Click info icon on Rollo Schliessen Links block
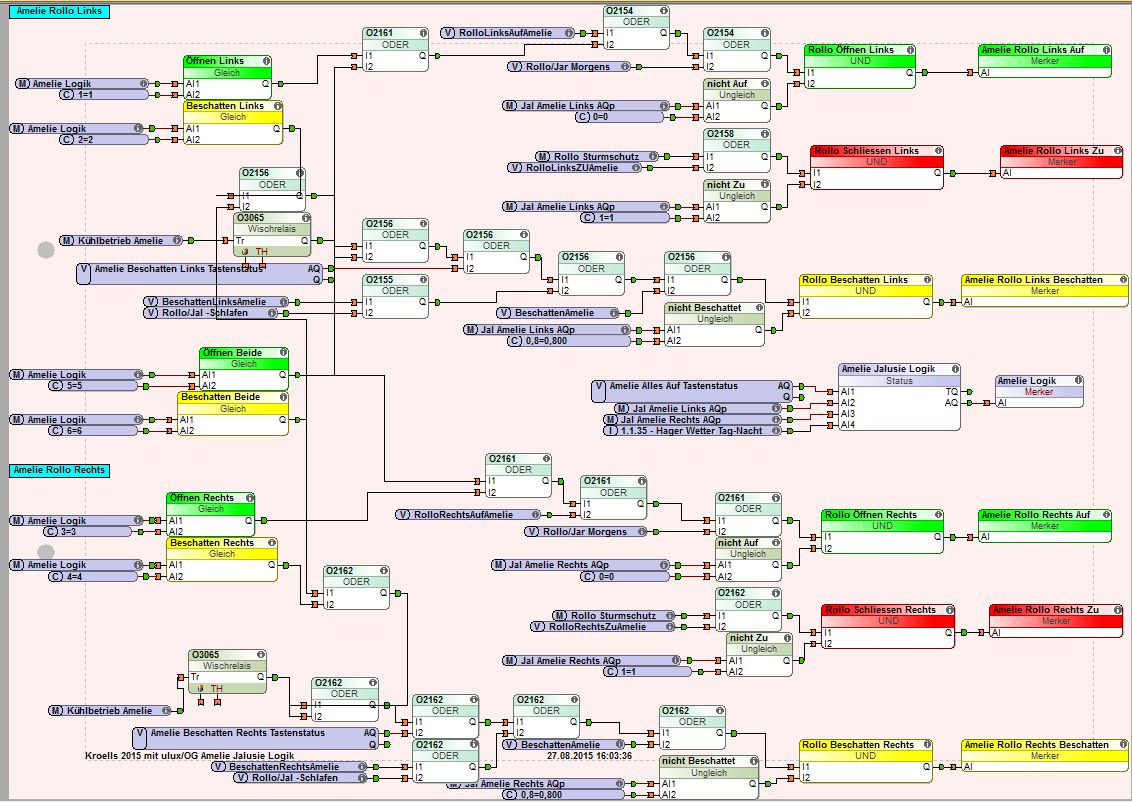Image resolution: width=1132 pixels, height=802 pixels. click(x=938, y=151)
